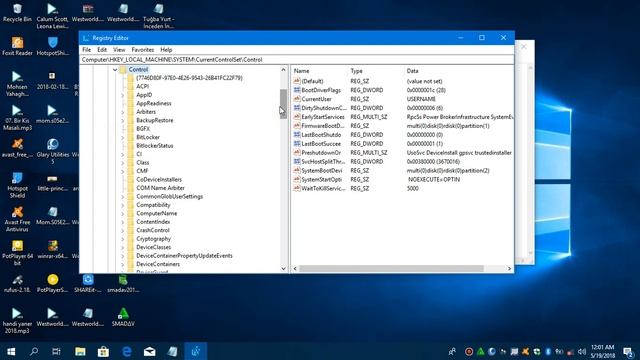This screenshot has width=640, height=360.
Task: Expand the CommonGlobUserSettings key
Action: pos(122,197)
